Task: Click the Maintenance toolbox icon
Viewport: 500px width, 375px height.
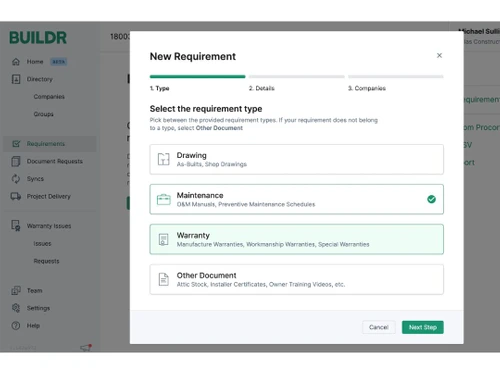Action: tap(163, 199)
